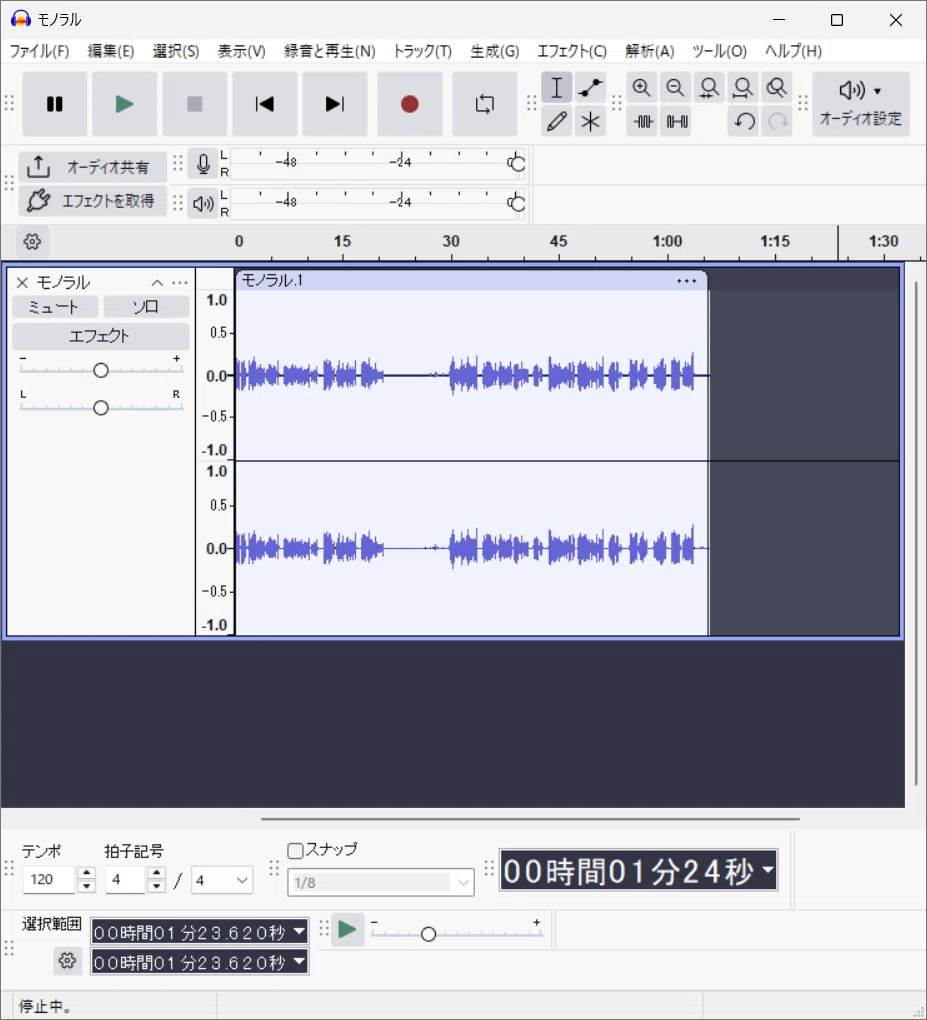Image resolution: width=927 pixels, height=1020 pixels.
Task: Click the オーディオ共有 button
Action: (92, 167)
